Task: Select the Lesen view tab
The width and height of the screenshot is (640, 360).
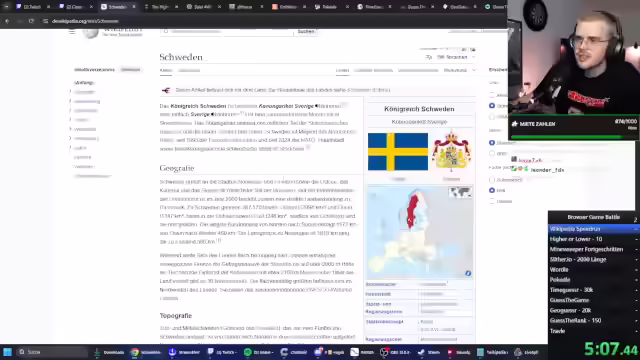Action: [x=342, y=70]
